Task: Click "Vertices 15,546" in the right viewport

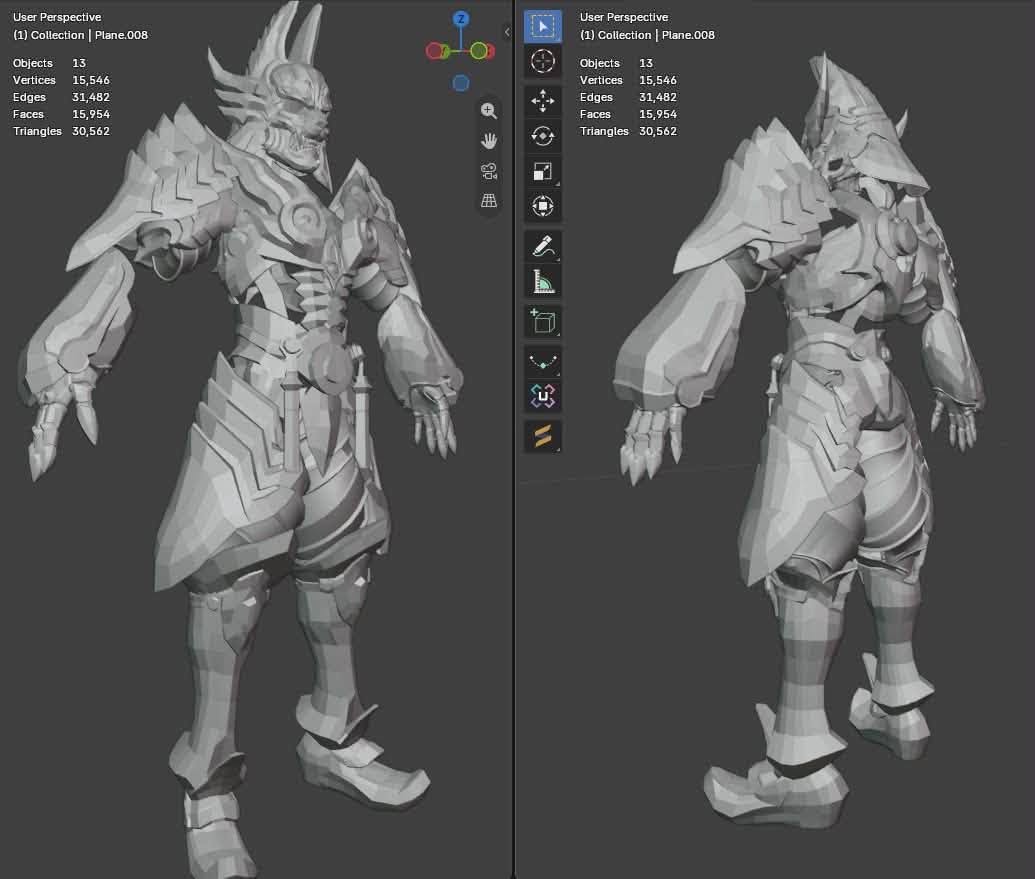Action: tap(628, 80)
